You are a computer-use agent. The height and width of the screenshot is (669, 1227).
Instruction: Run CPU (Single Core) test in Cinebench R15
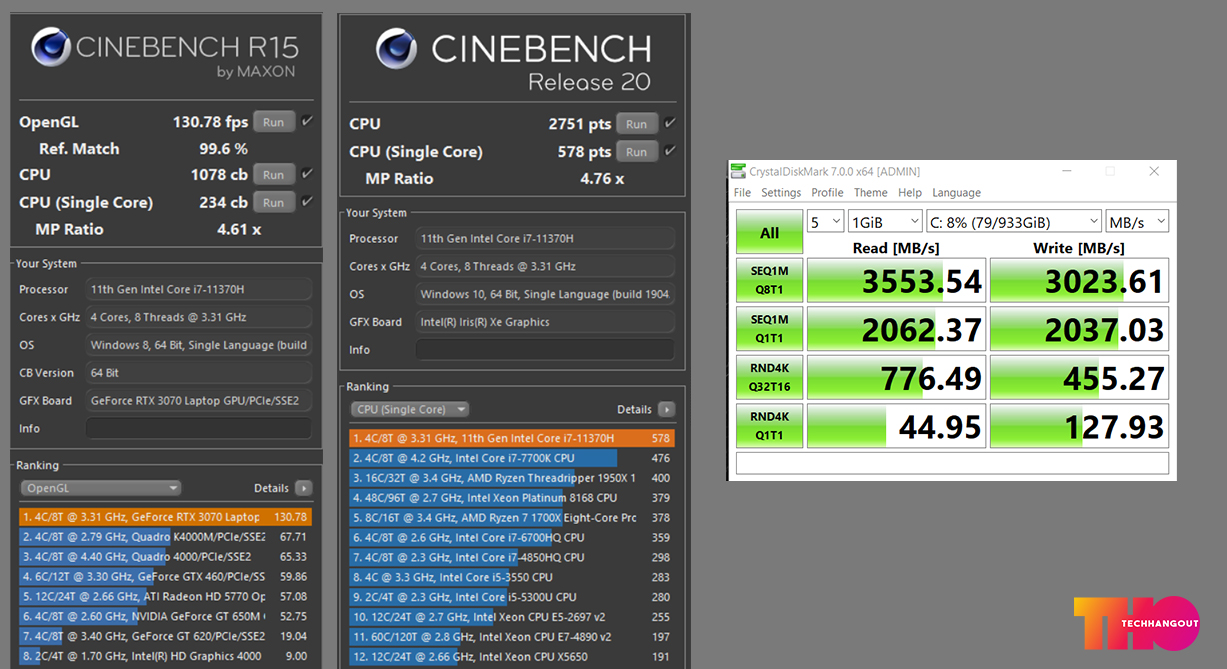click(274, 202)
